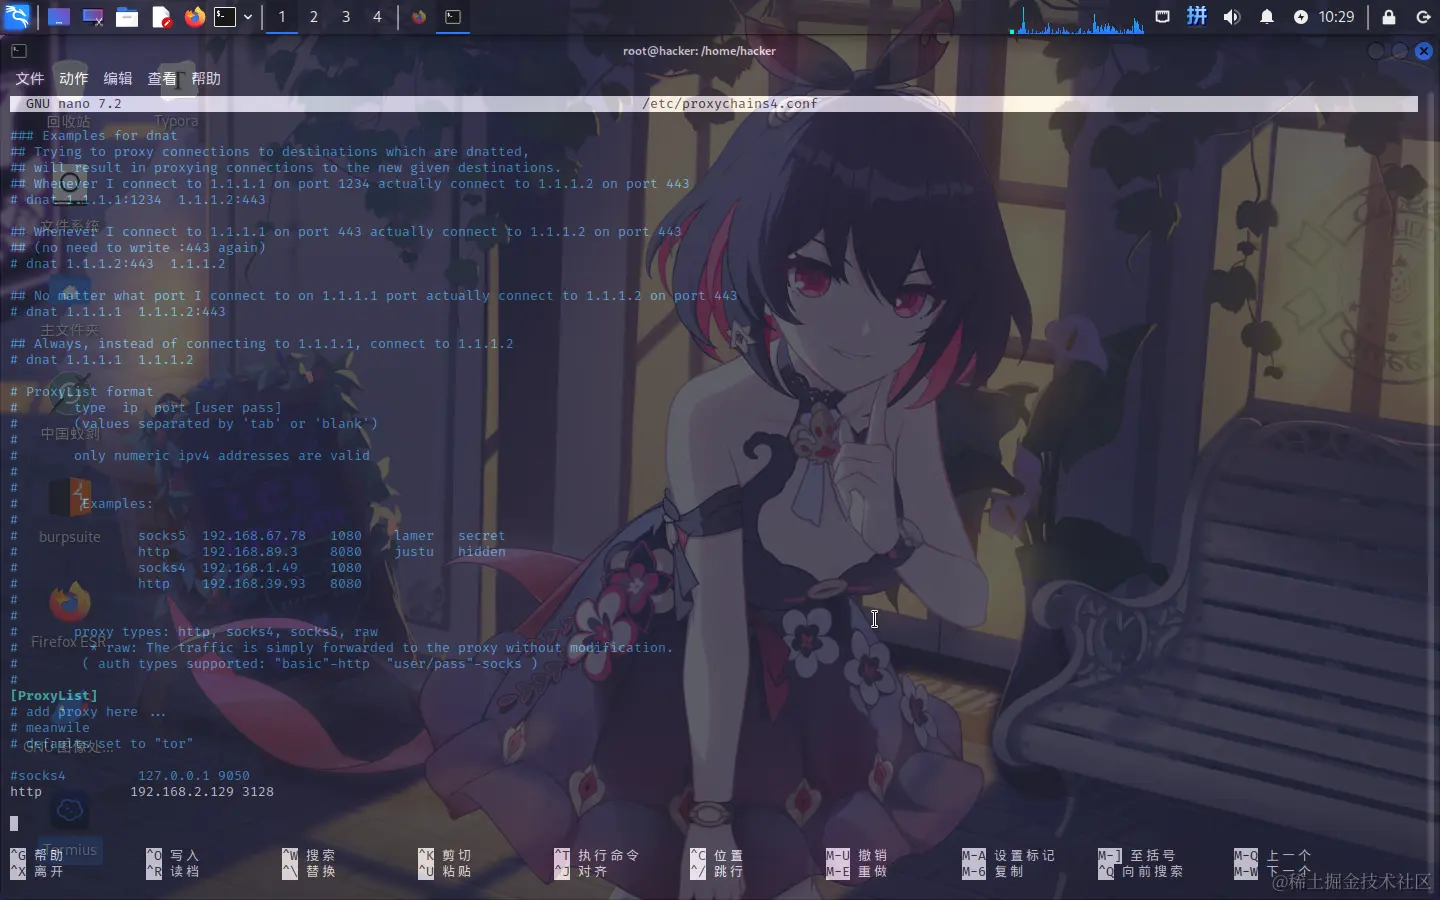The height and width of the screenshot is (900, 1440).
Task: Launch Firefox from the panel launcher
Action: (x=195, y=17)
